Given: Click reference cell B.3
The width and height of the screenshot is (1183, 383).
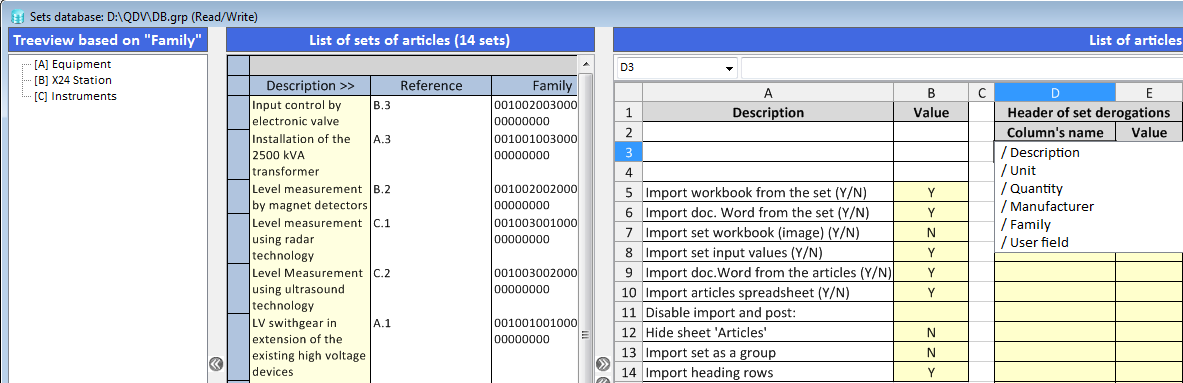Looking at the screenshot, I should tap(431, 113).
